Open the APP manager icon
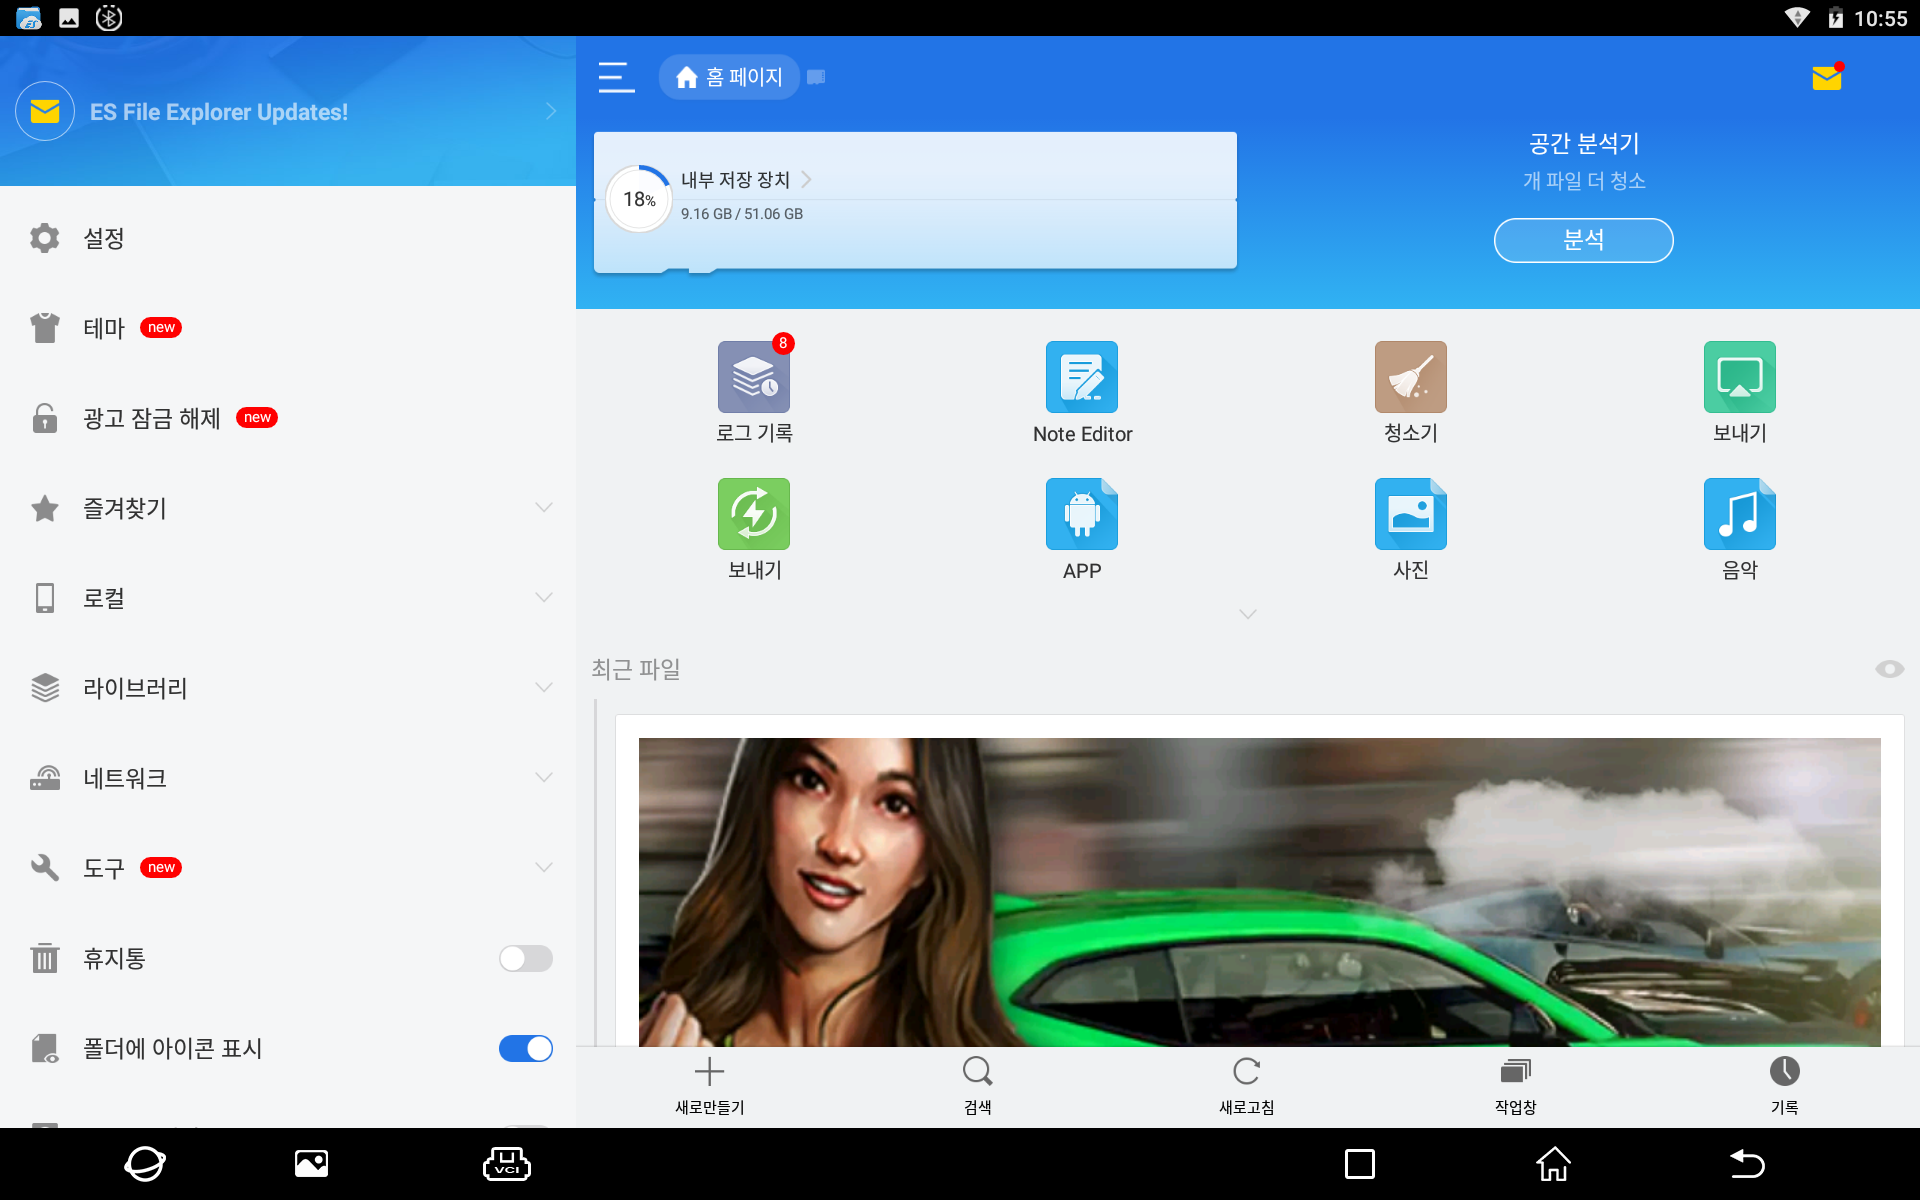This screenshot has height=1200, width=1920. click(x=1082, y=514)
